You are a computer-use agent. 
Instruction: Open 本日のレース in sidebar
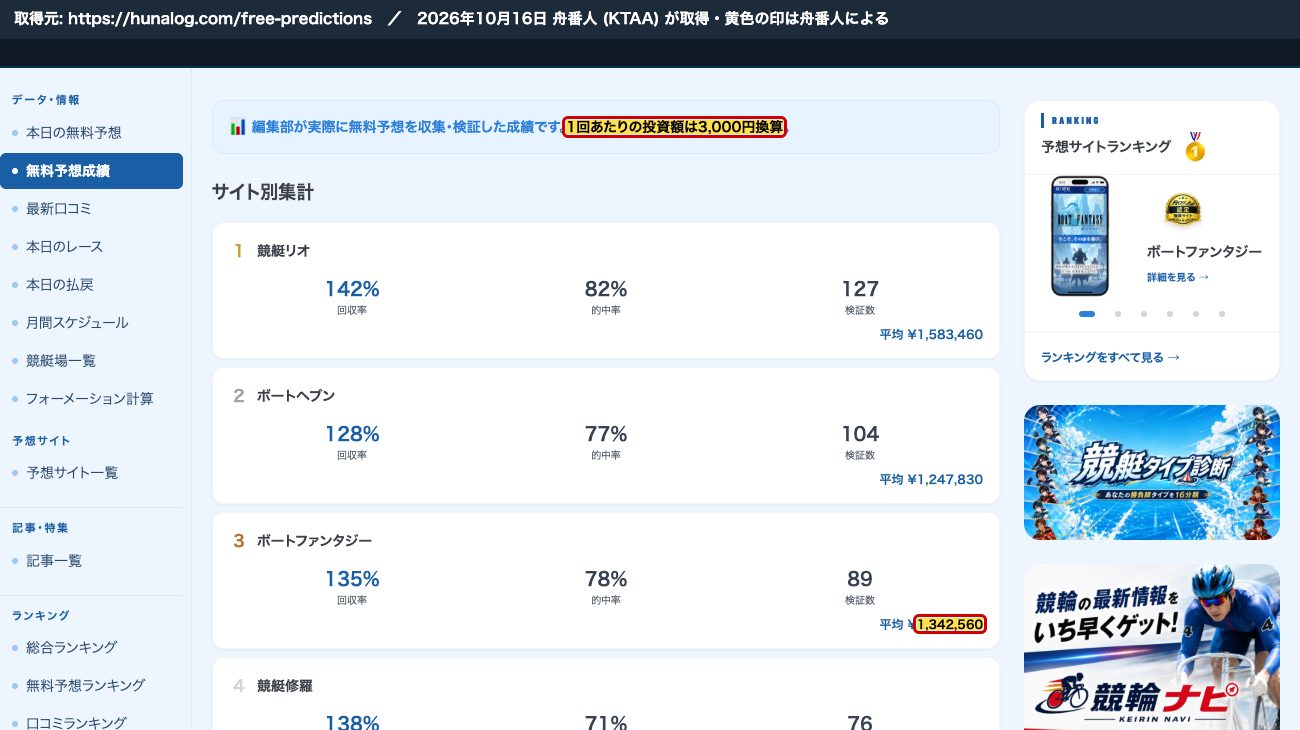pyautogui.click(x=64, y=247)
